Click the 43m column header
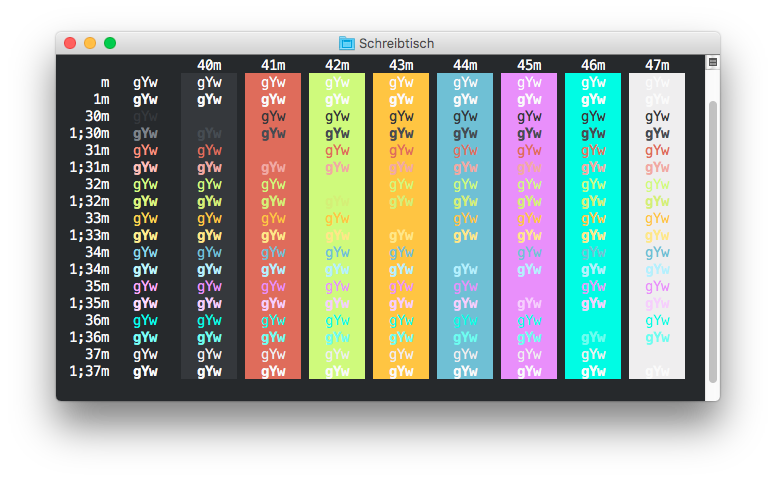This screenshot has height=481, width=776. point(401,65)
